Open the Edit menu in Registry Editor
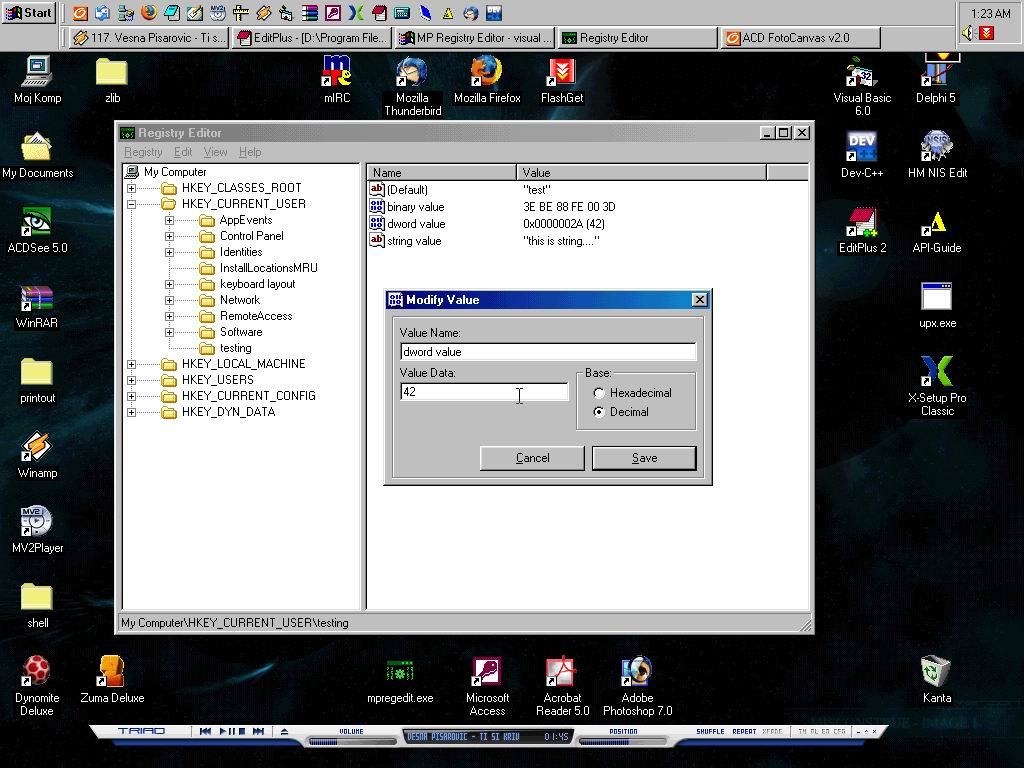 (x=183, y=152)
